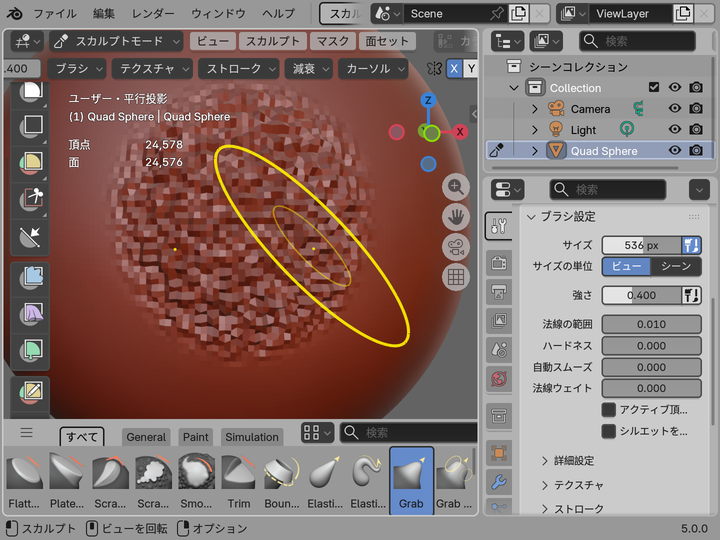Toggle Collection exclude checkbox

pos(654,87)
